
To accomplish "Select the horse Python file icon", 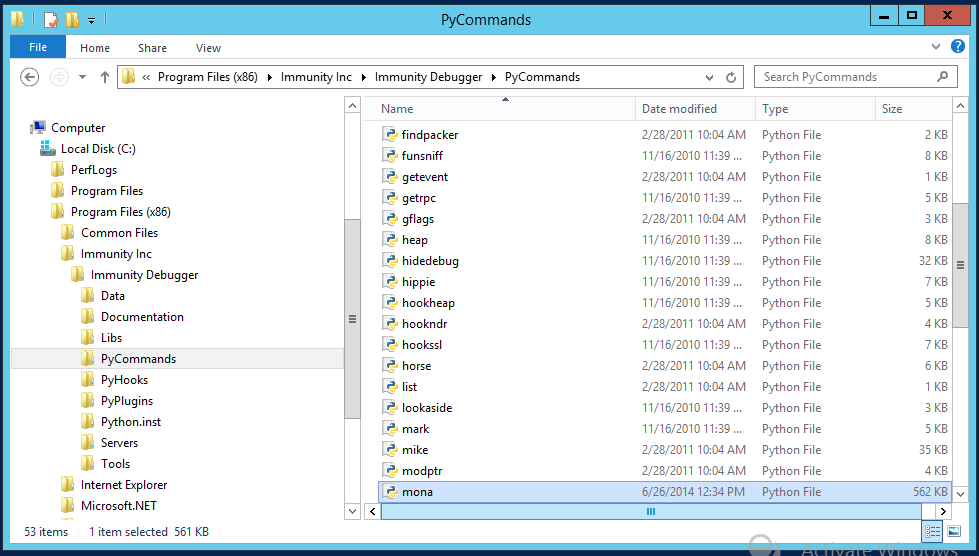I will (x=390, y=366).
